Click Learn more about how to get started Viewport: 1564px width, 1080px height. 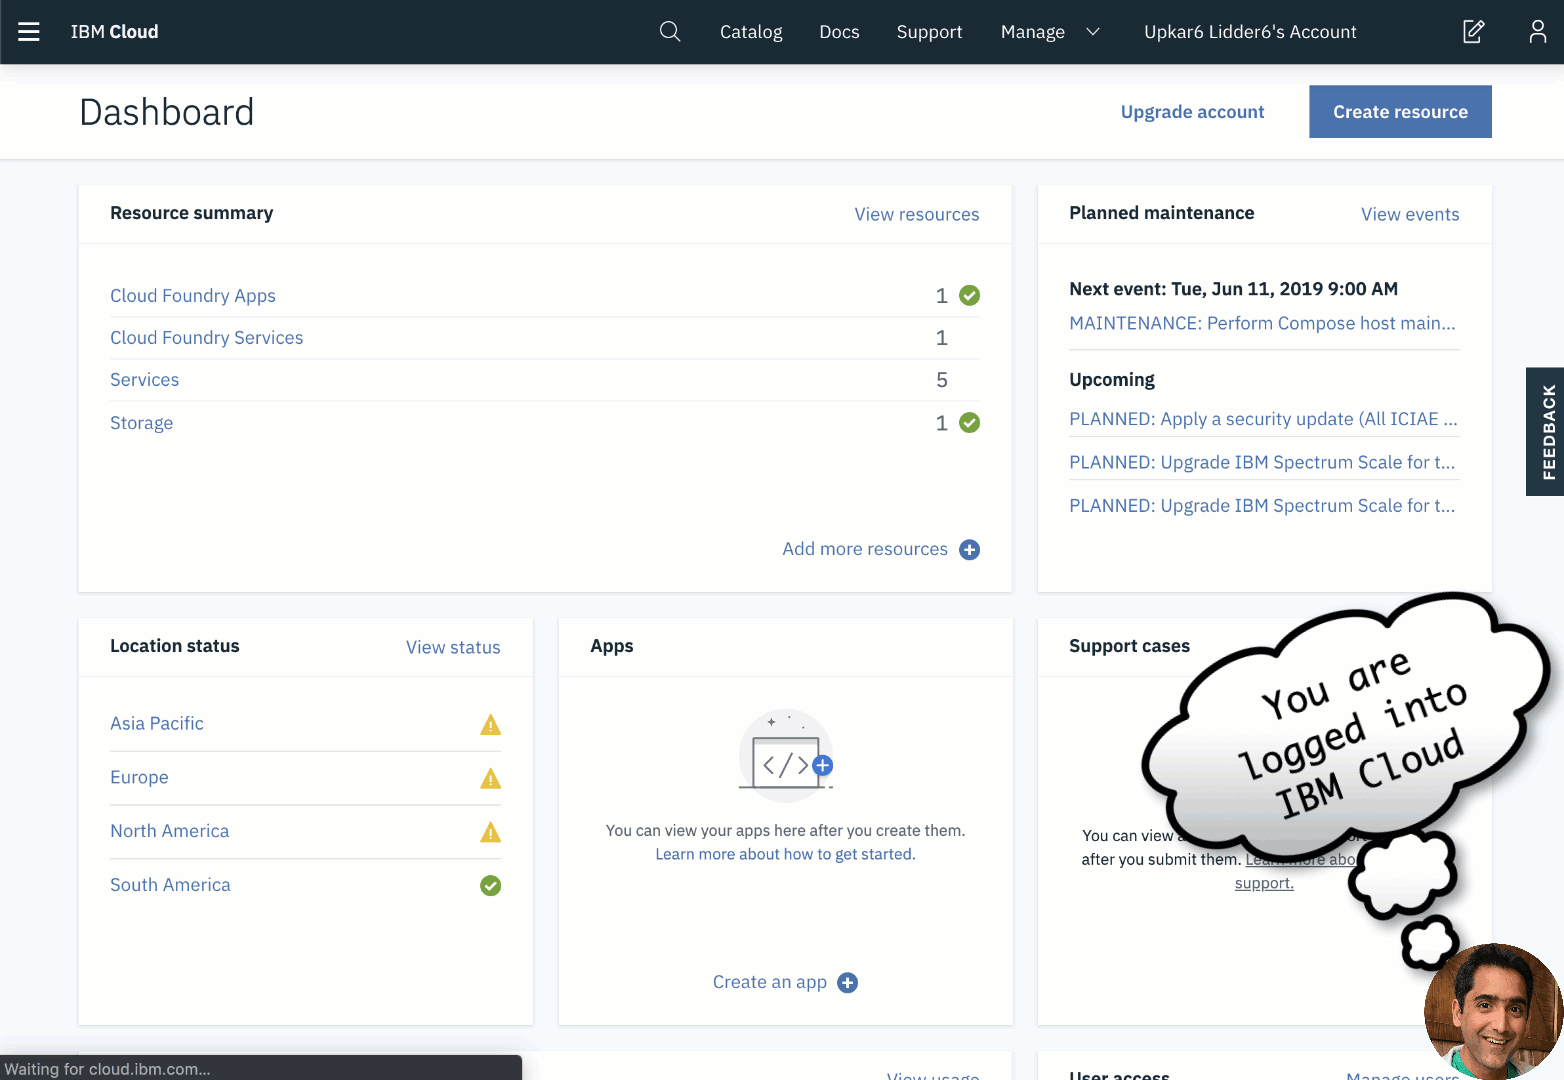(785, 854)
